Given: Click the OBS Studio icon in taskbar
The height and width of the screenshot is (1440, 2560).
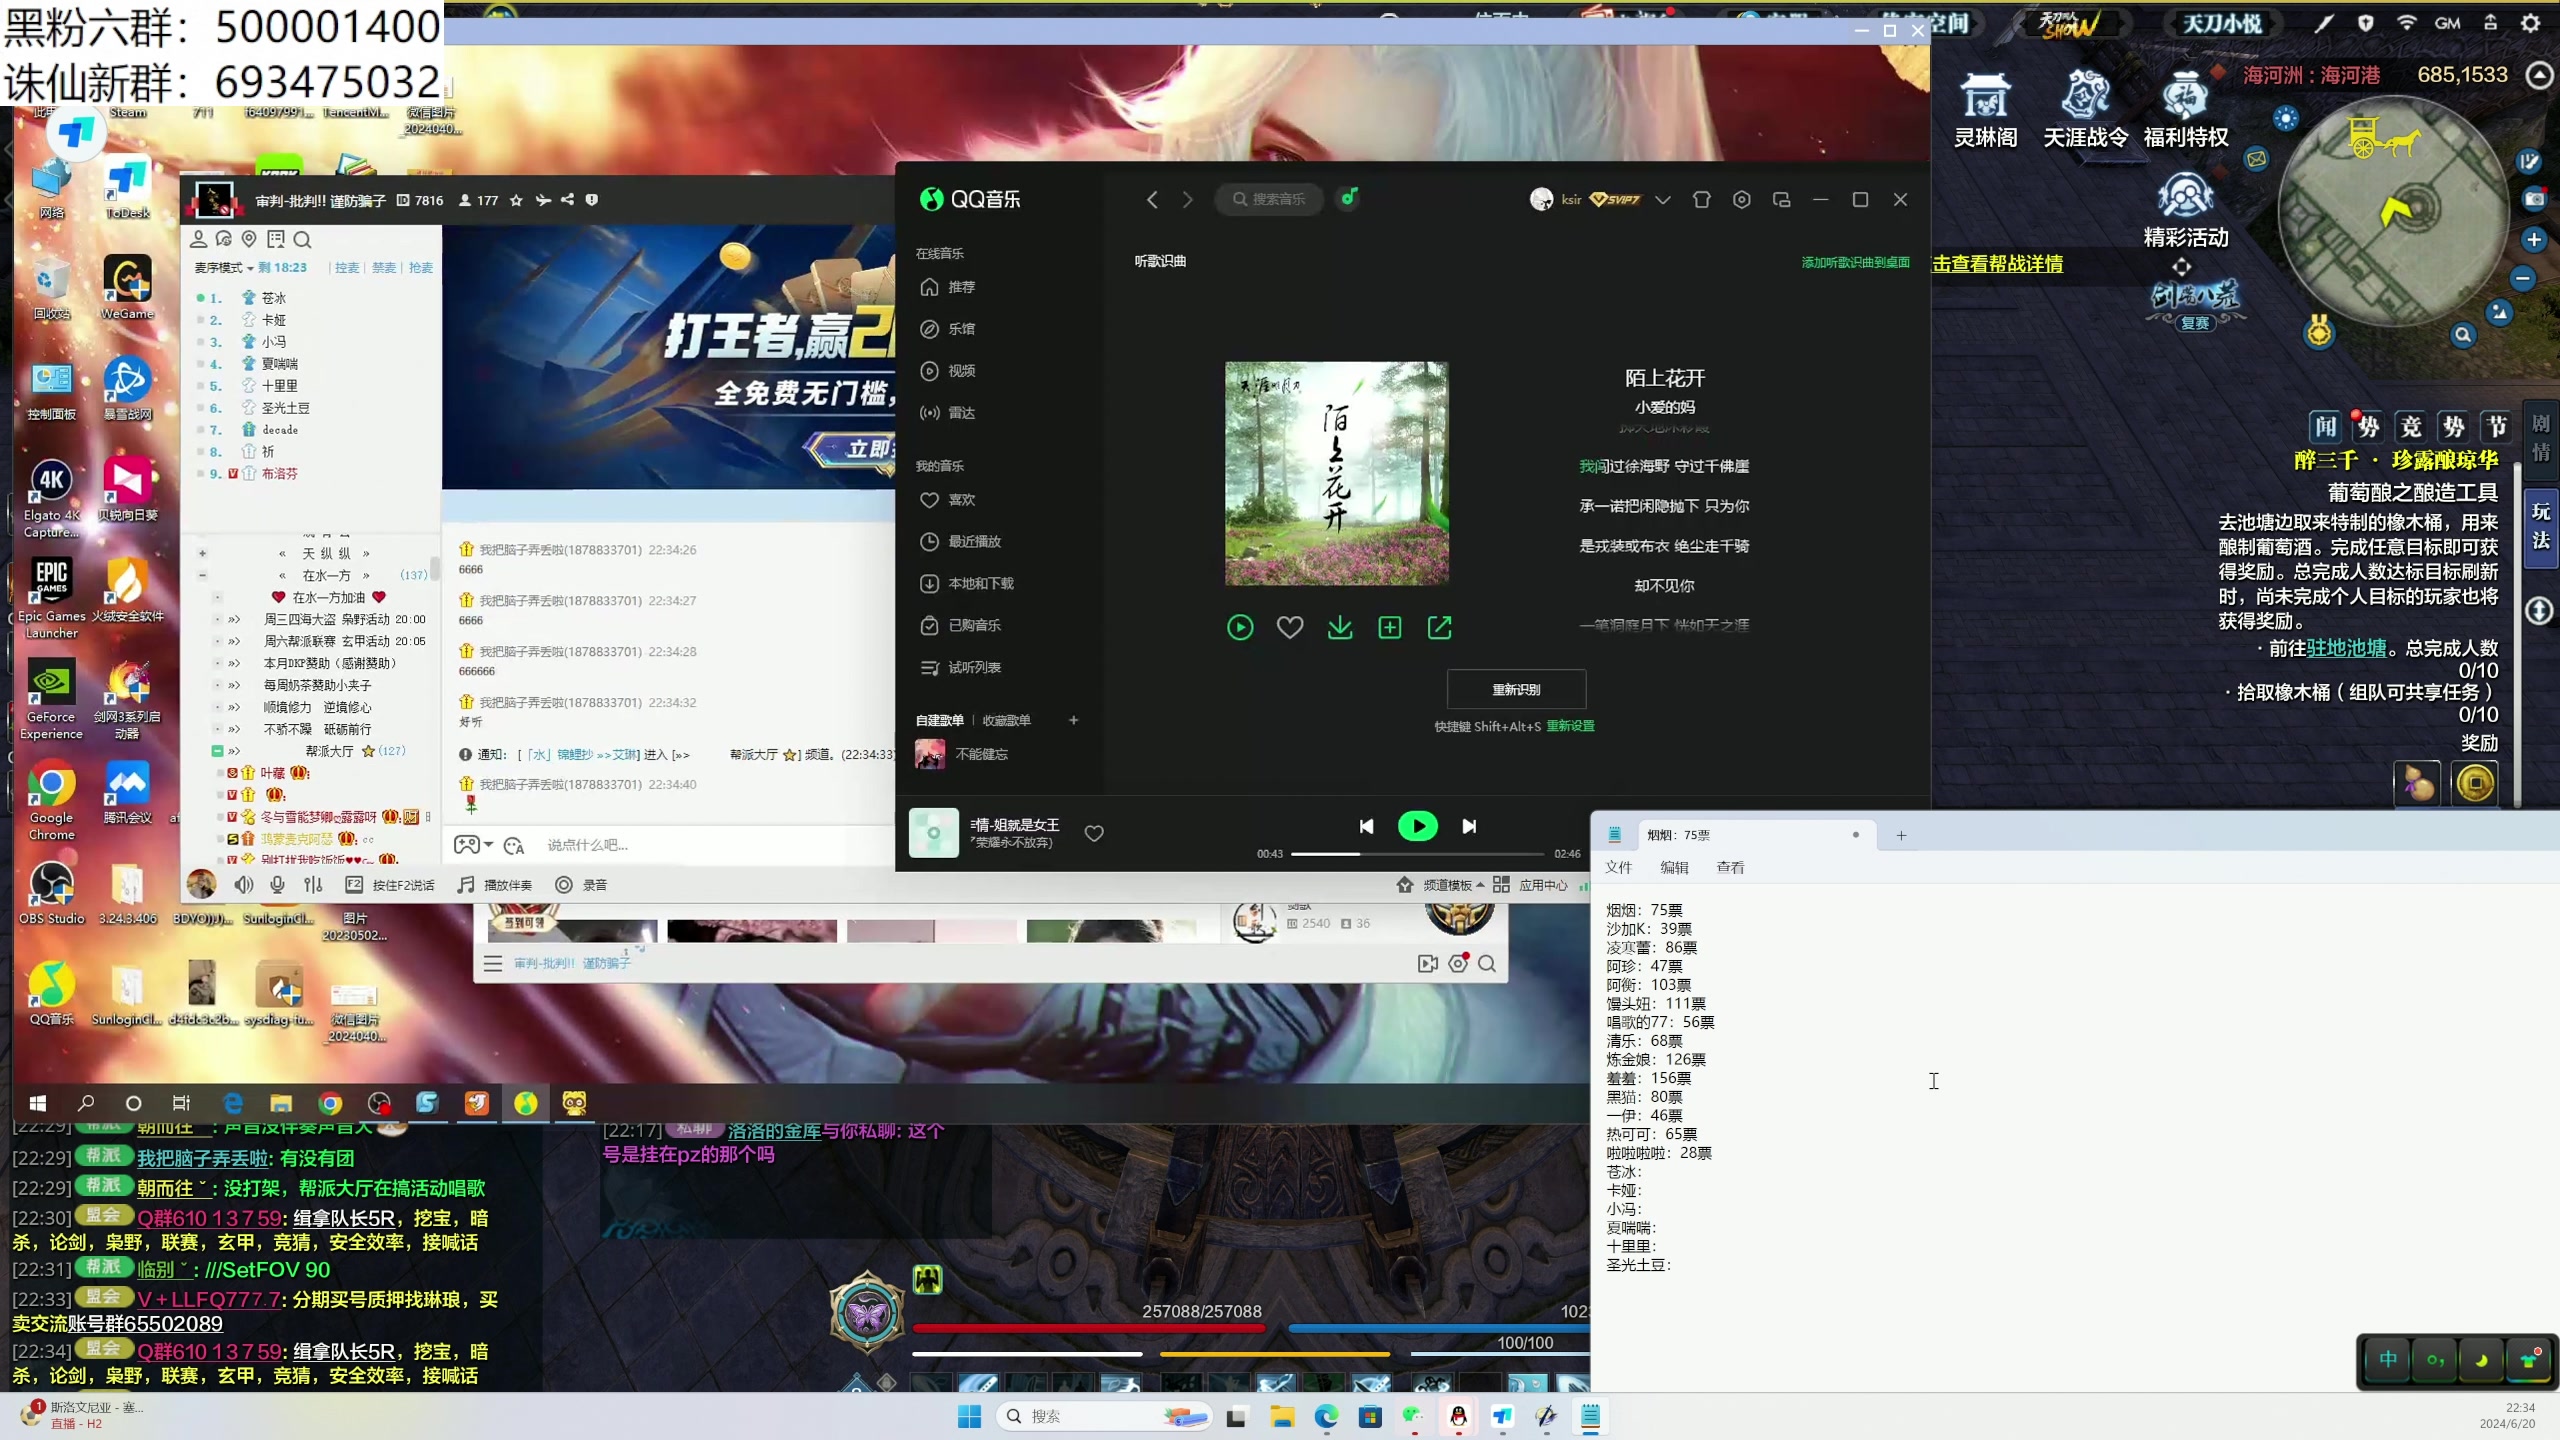Looking at the screenshot, I should tap(378, 1102).
